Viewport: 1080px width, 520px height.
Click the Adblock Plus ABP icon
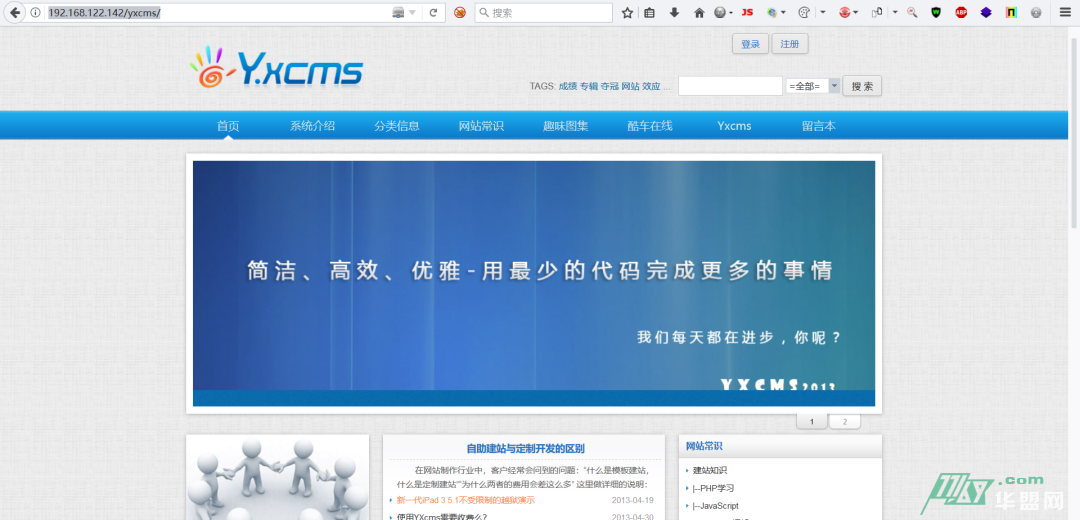pyautogui.click(x=961, y=12)
